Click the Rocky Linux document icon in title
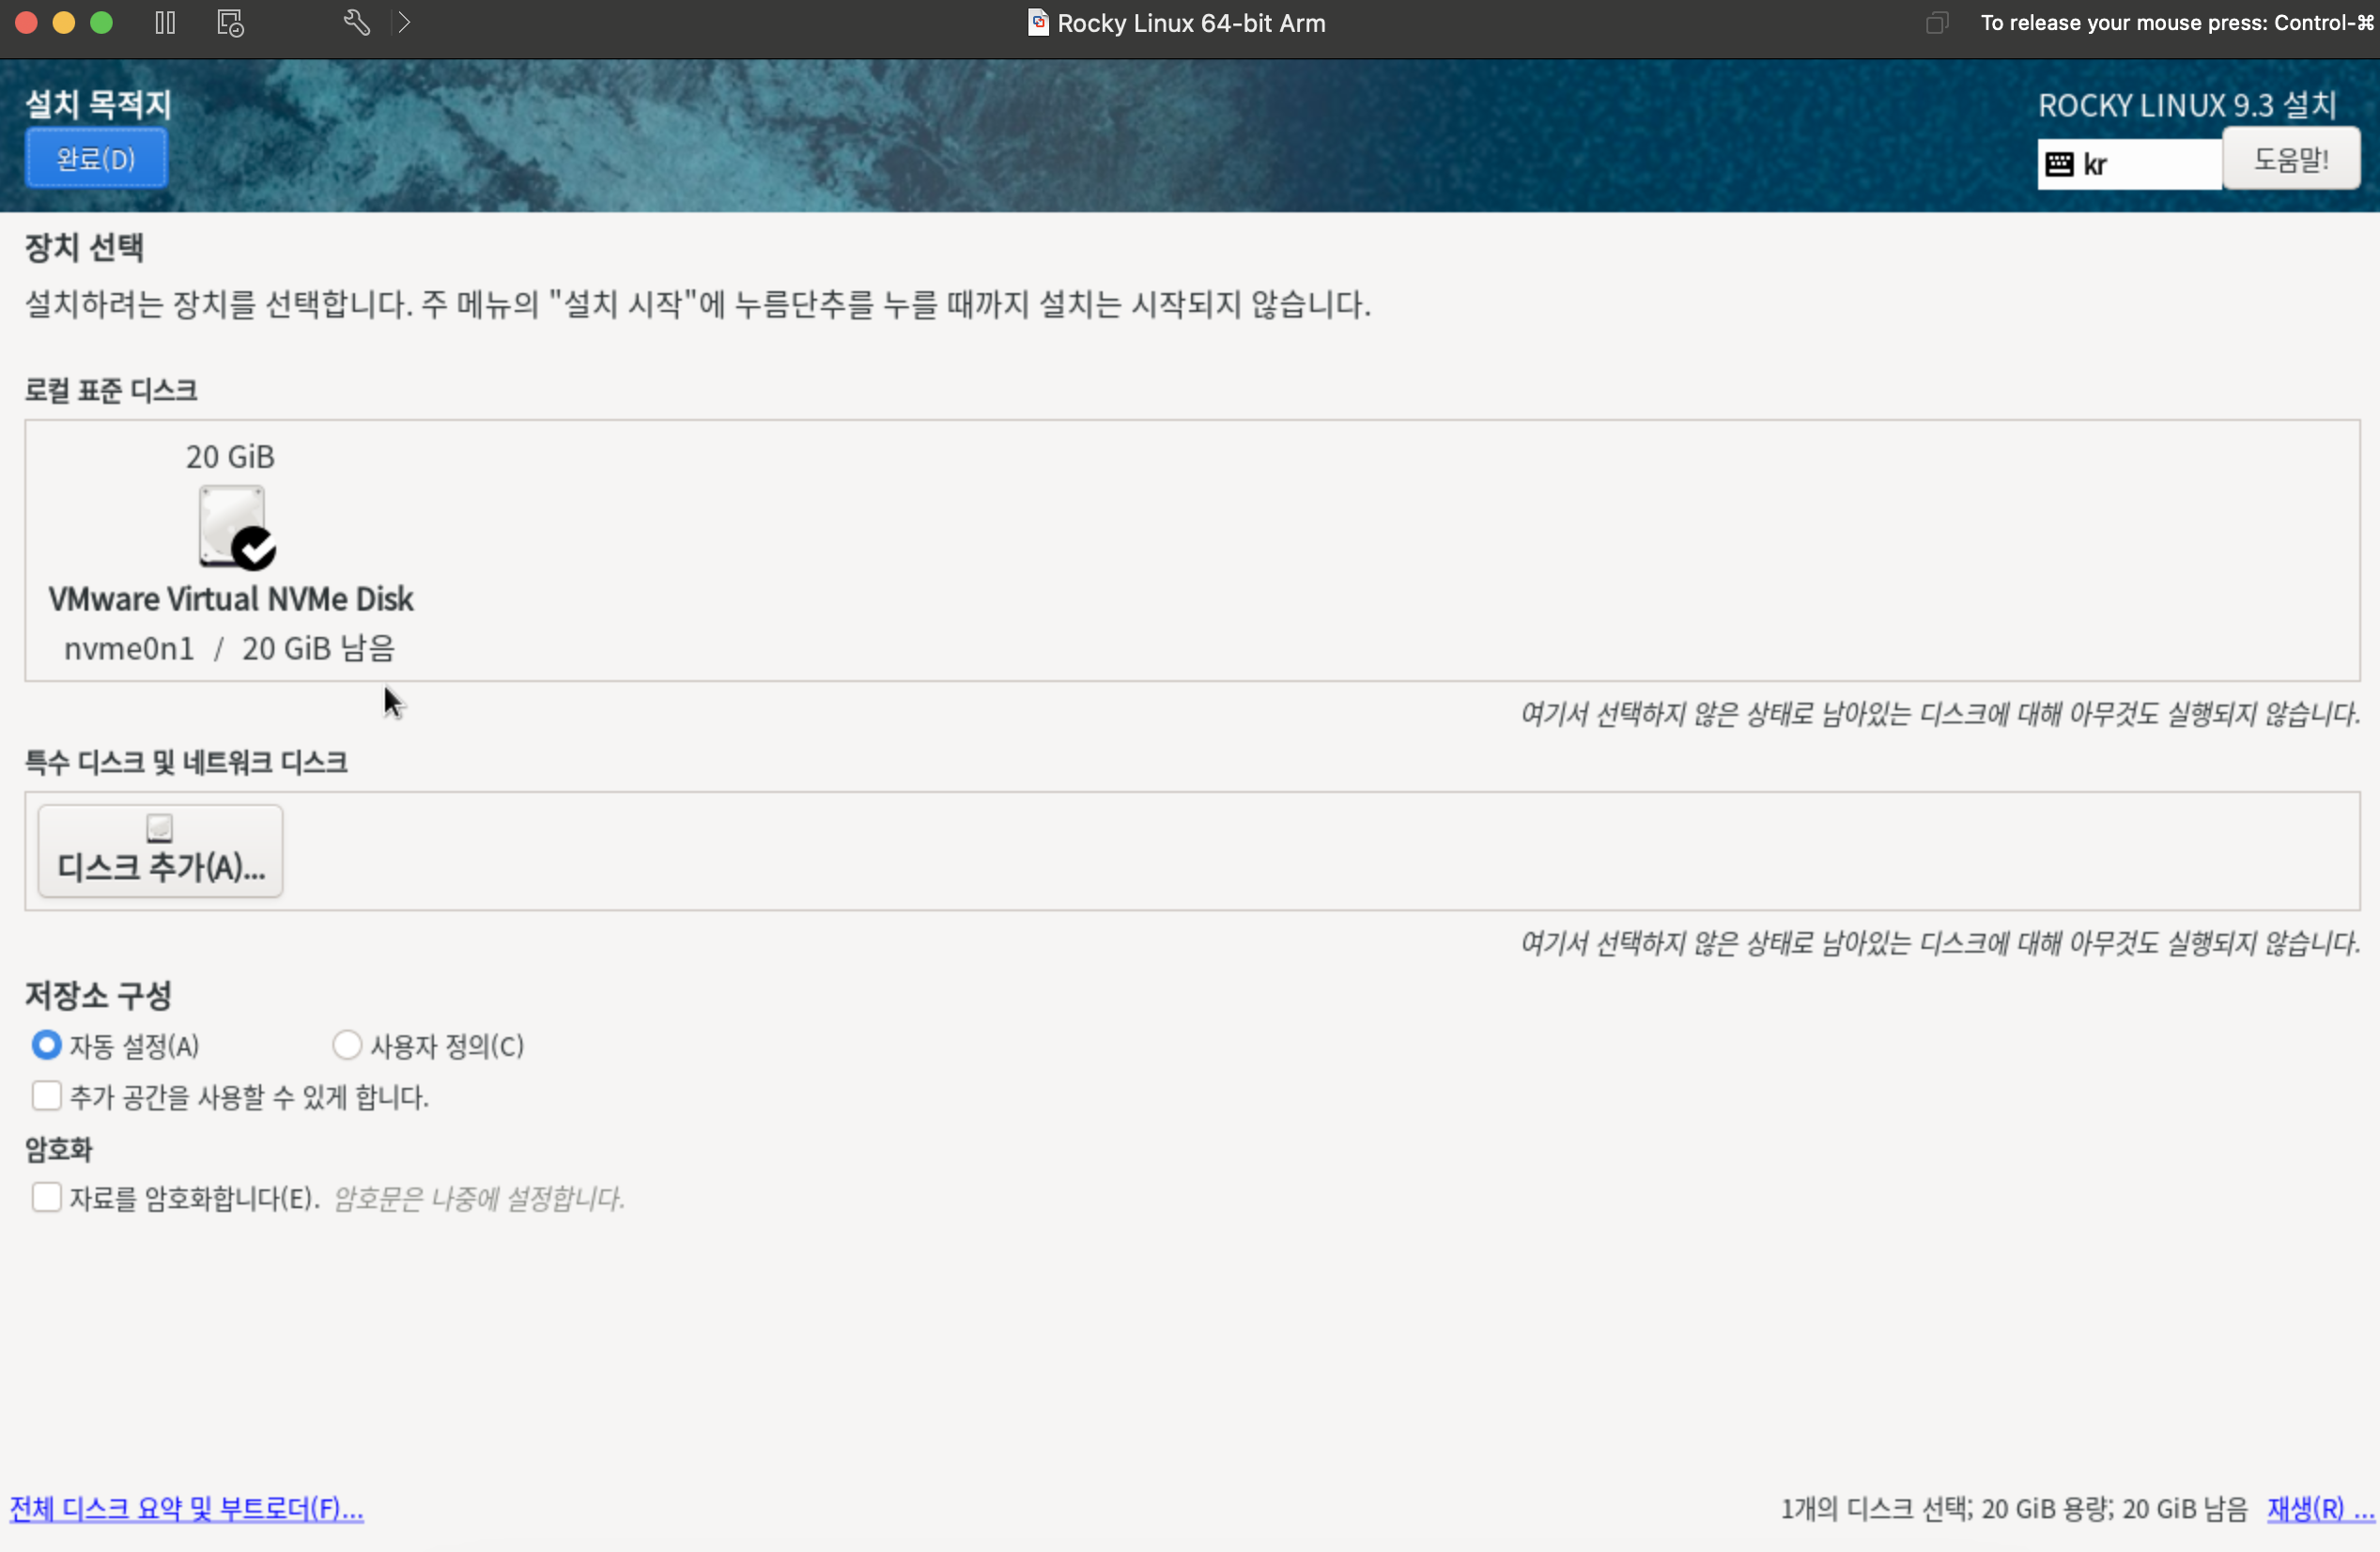This screenshot has width=2380, height=1552. pos(1039,23)
